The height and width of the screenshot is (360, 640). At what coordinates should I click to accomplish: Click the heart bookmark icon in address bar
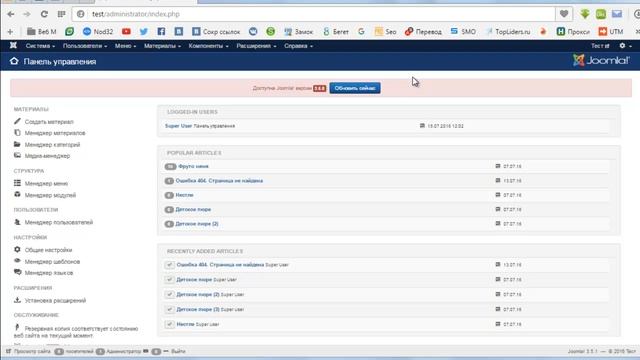(564, 14)
